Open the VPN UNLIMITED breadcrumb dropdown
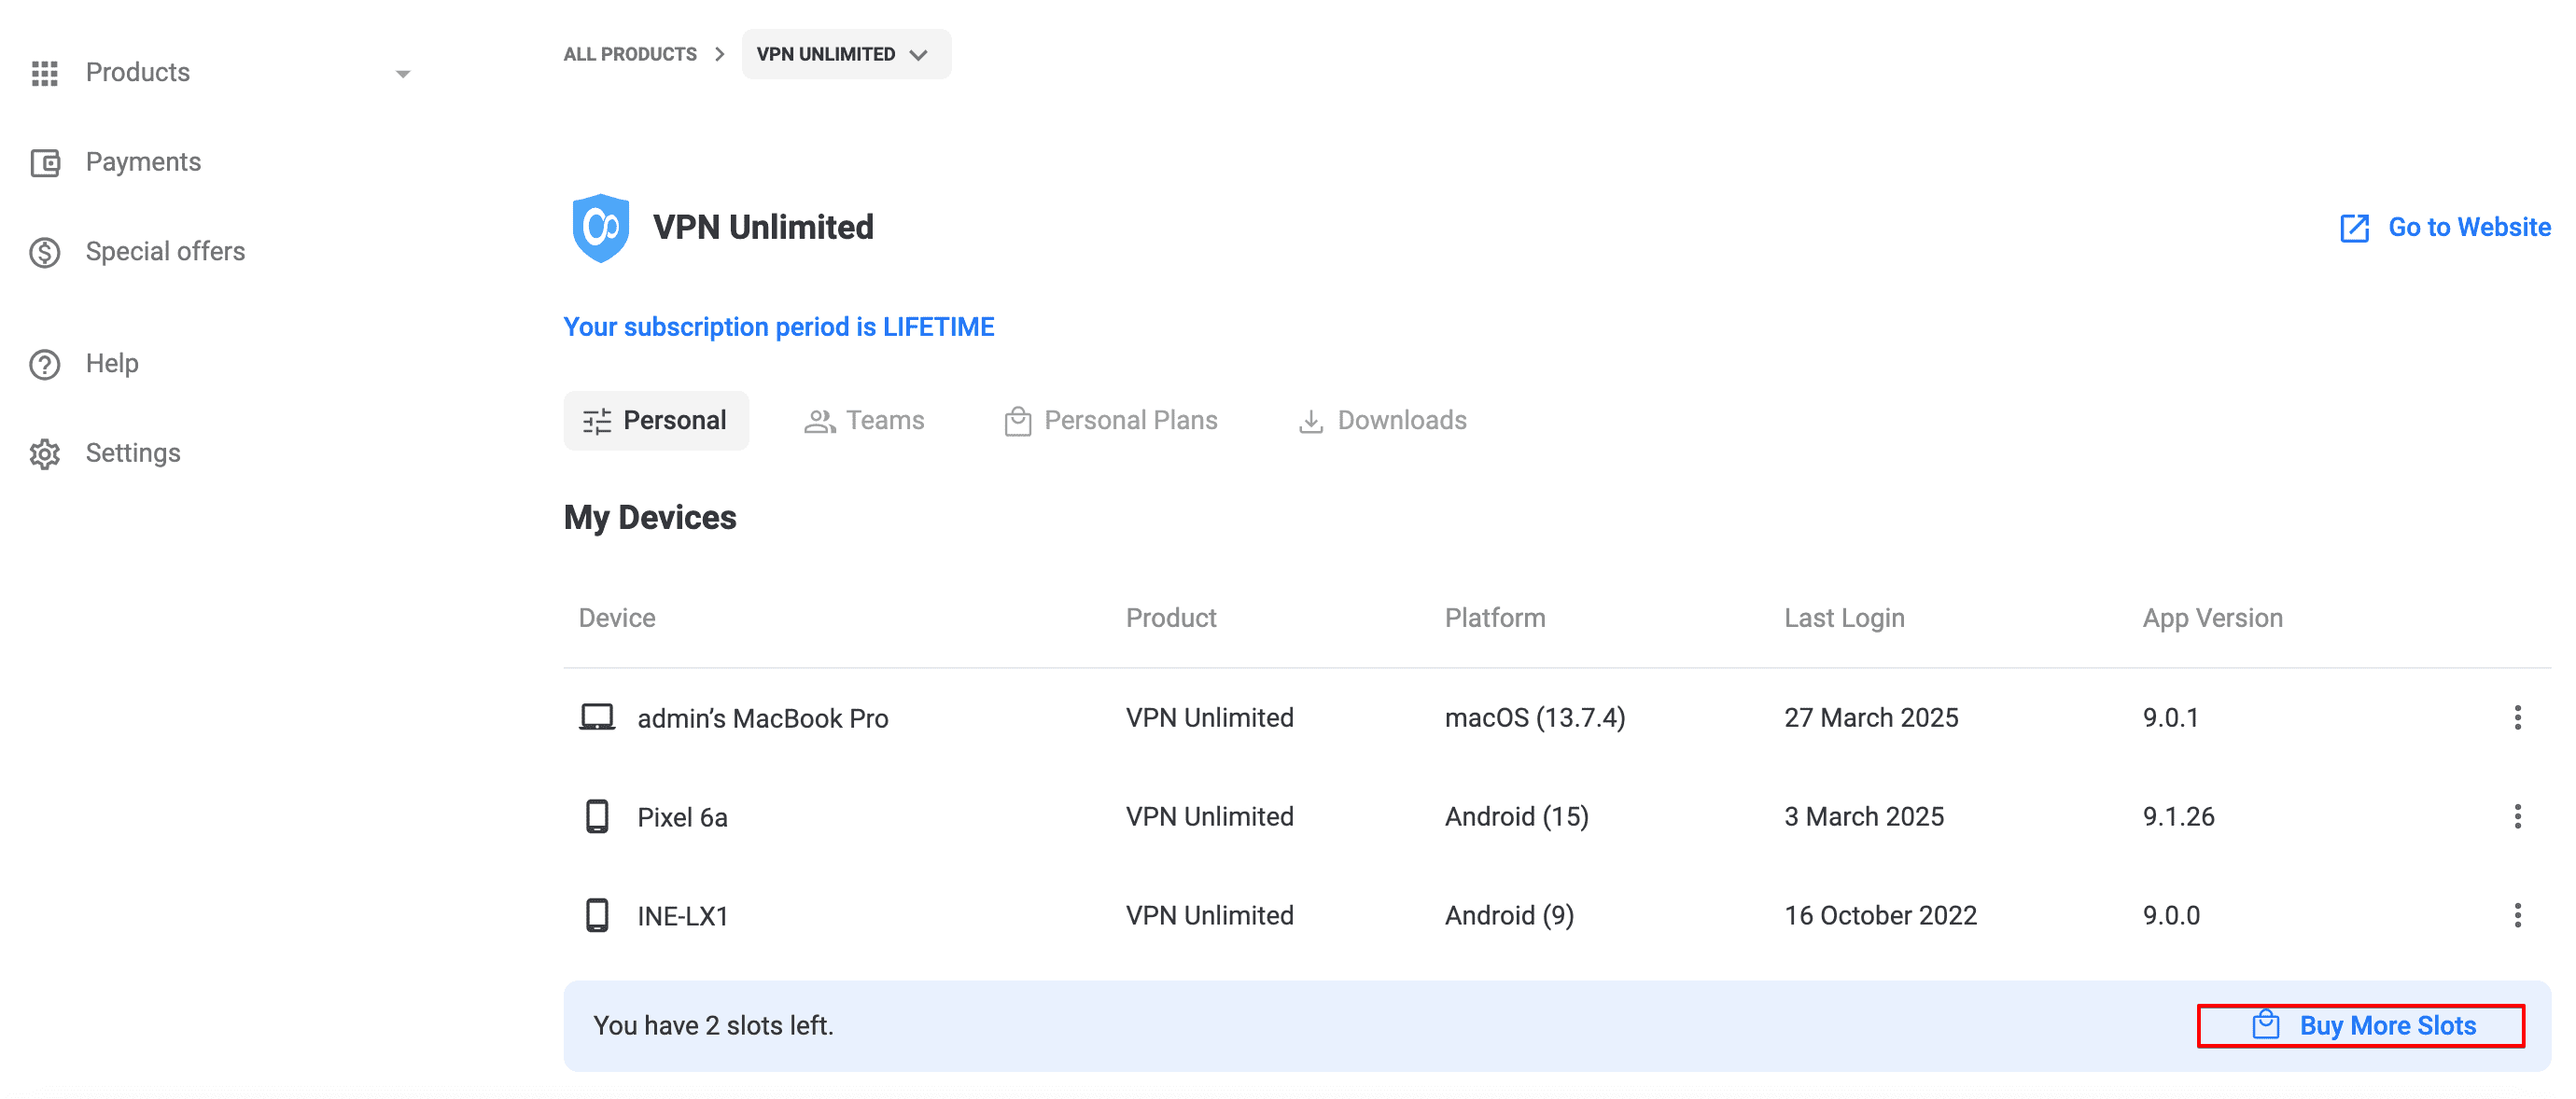Screen dimensions: 2576x1099 coord(845,54)
